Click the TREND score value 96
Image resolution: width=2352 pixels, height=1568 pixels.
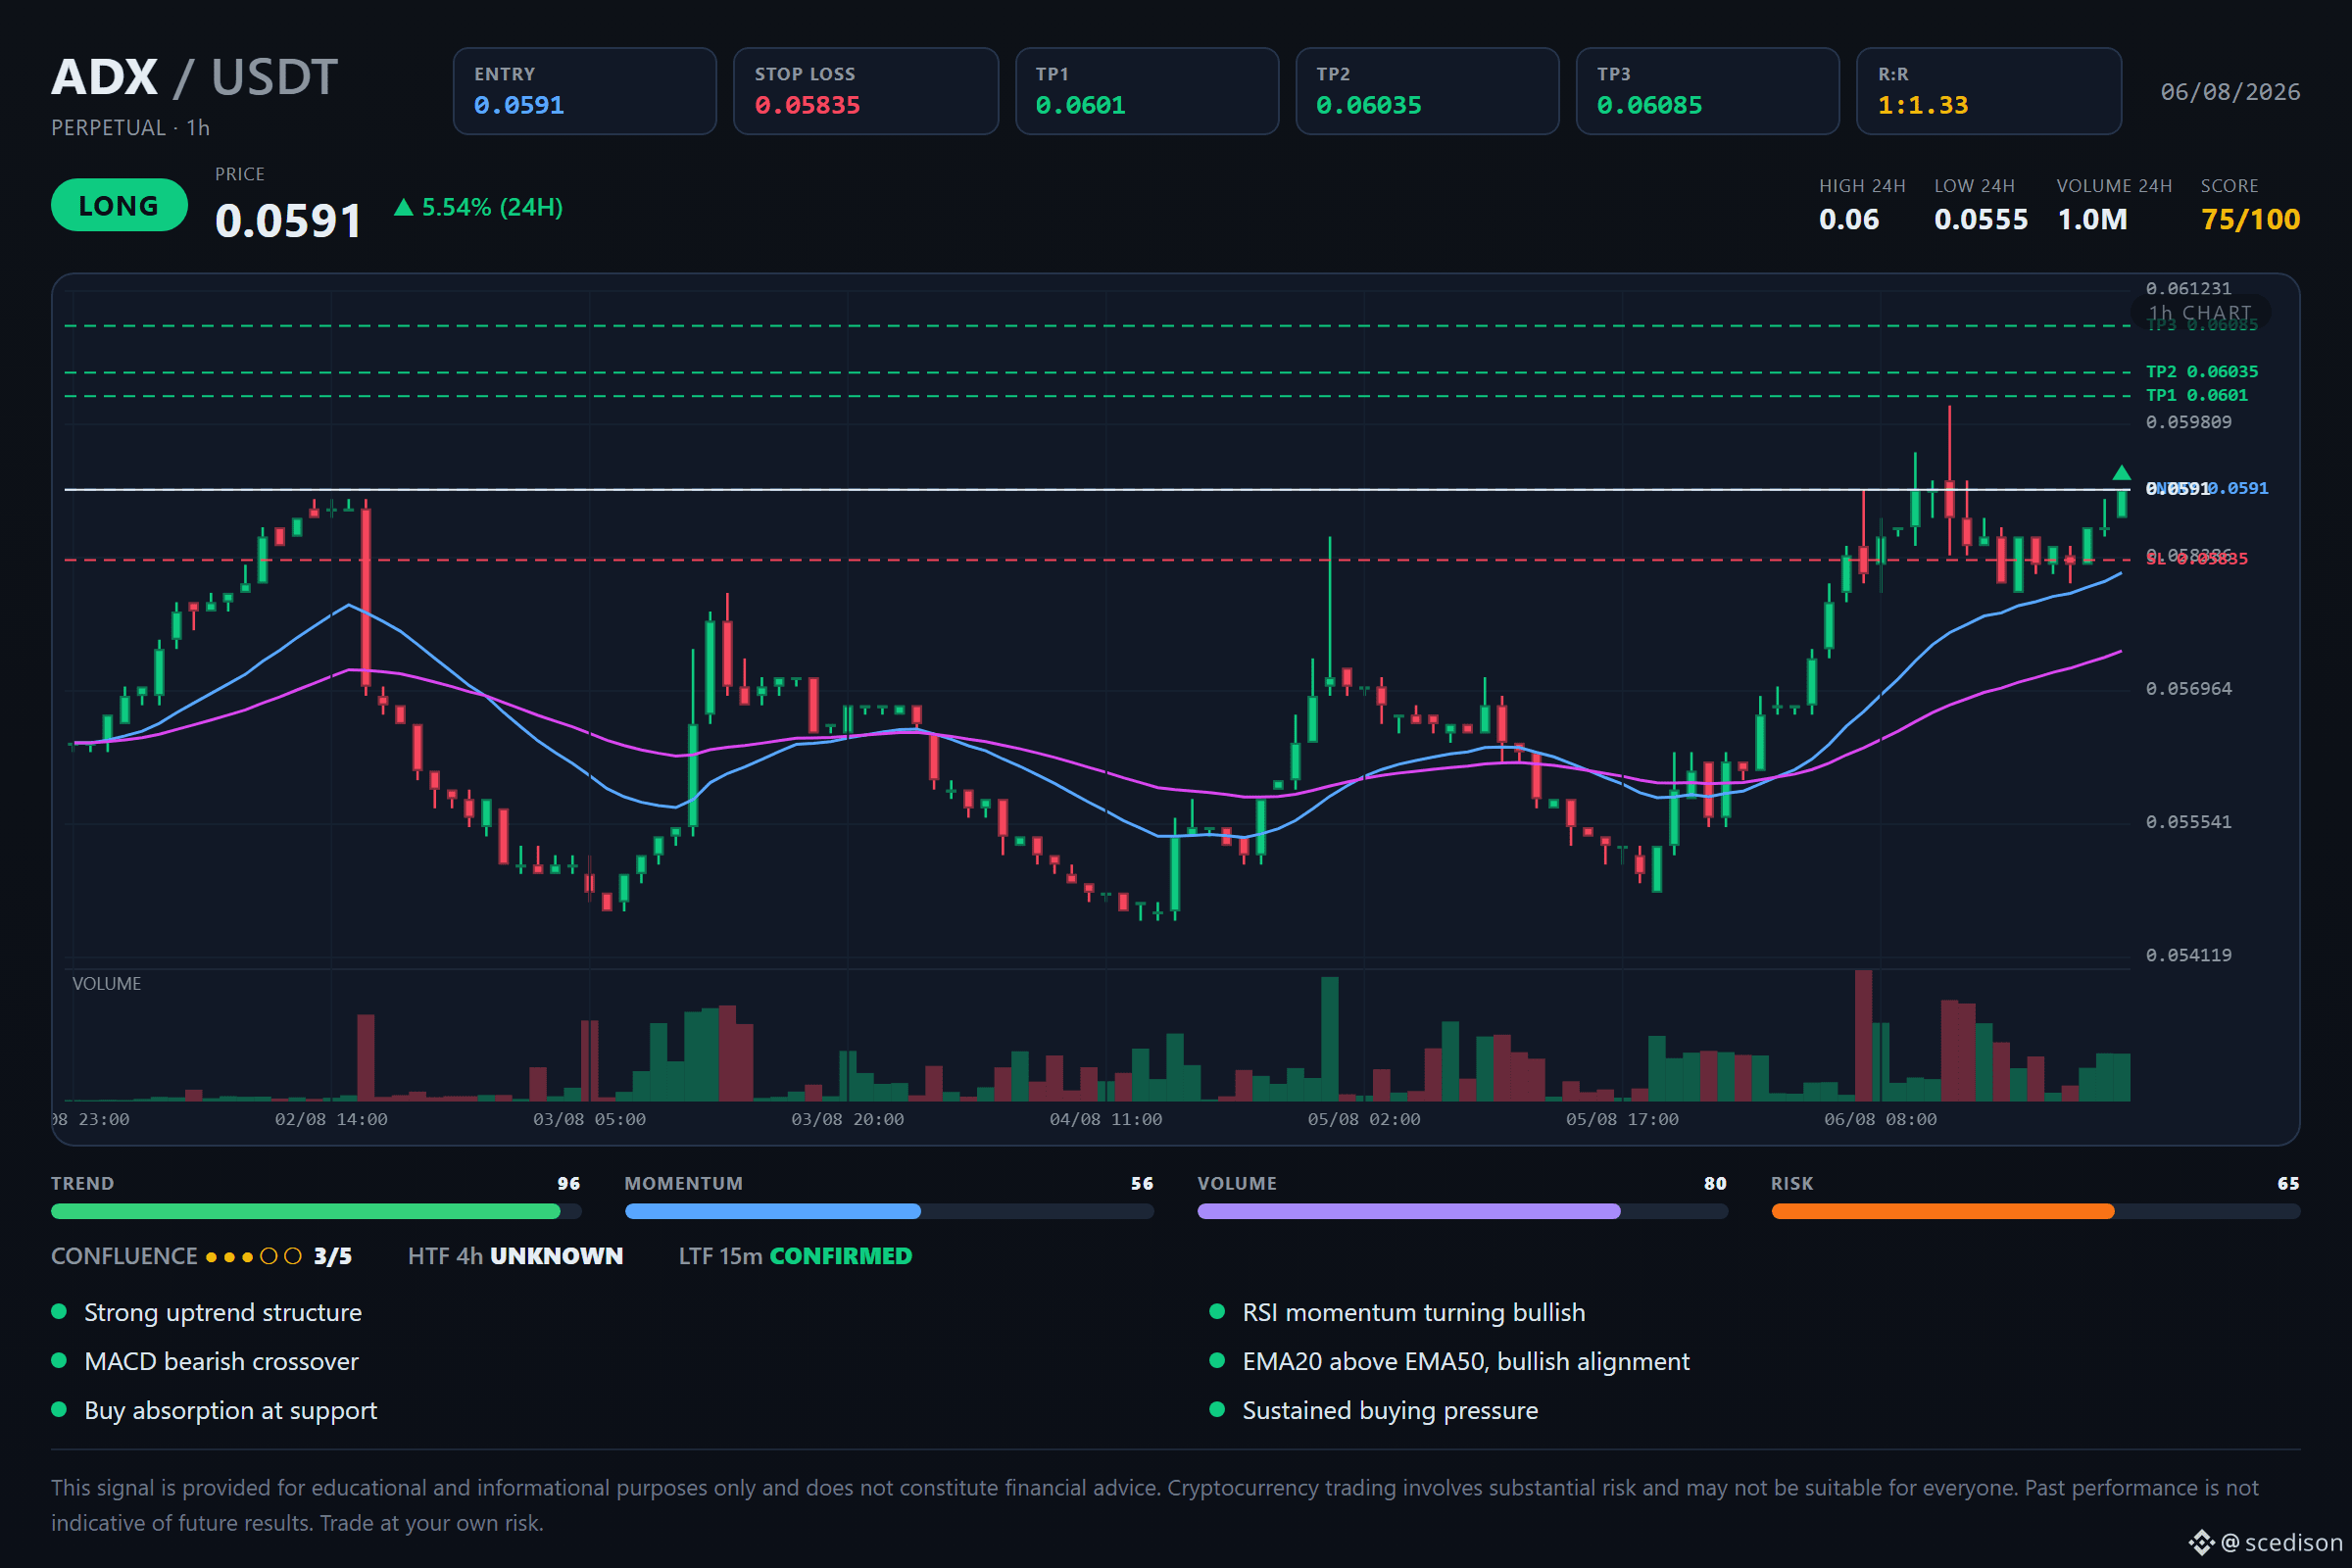tap(569, 1183)
